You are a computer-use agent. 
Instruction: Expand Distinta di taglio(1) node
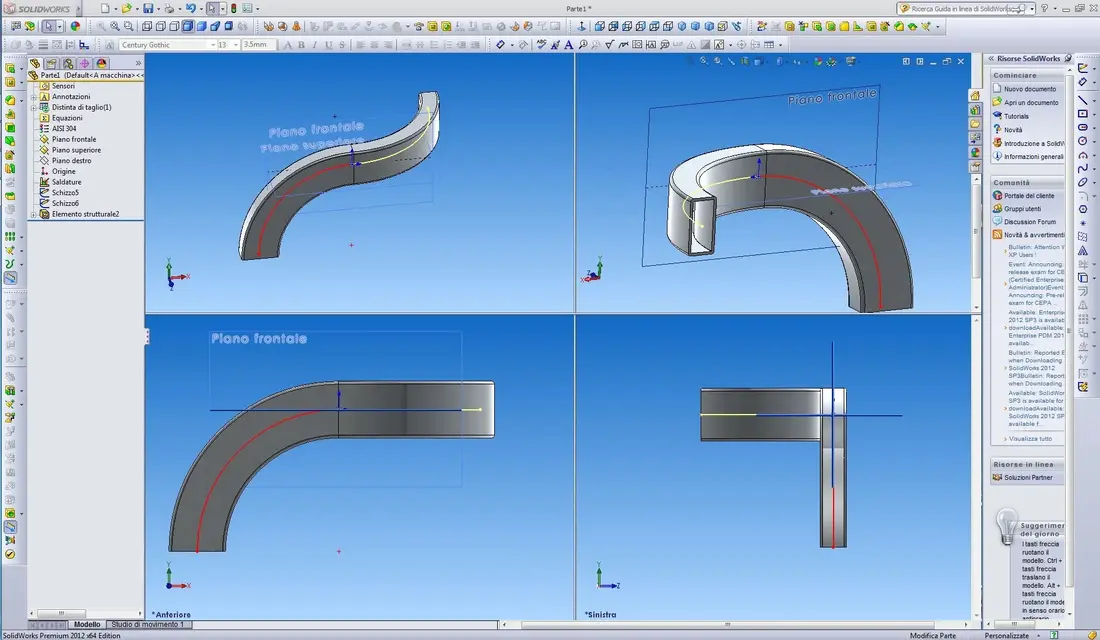[x=33, y=107]
